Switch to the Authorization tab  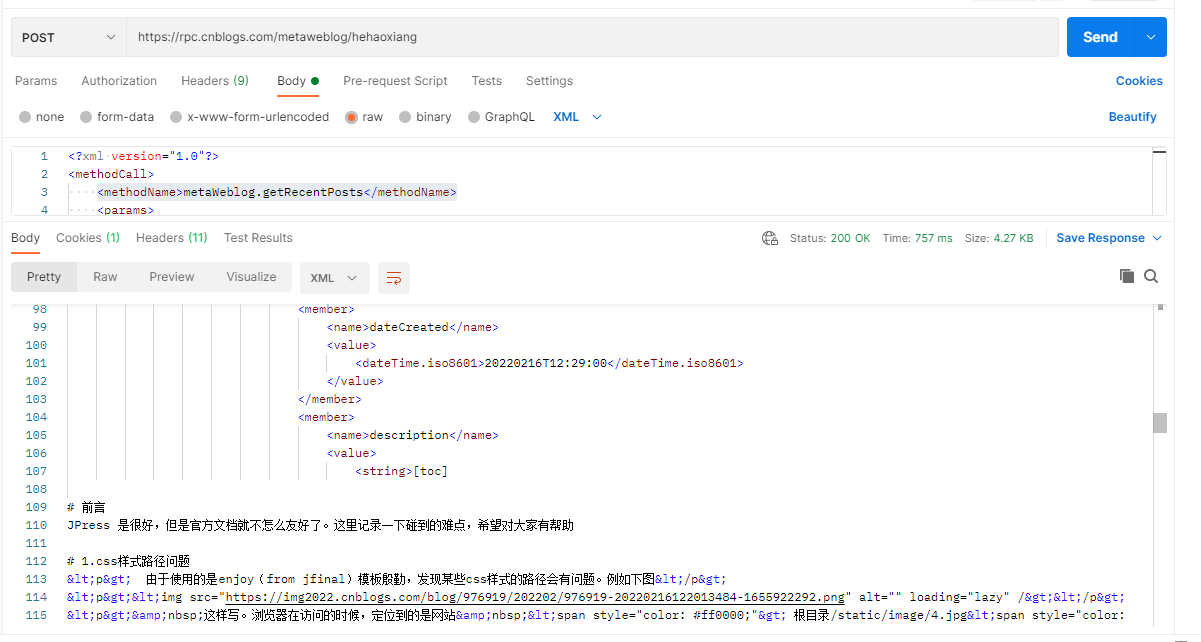coord(119,81)
